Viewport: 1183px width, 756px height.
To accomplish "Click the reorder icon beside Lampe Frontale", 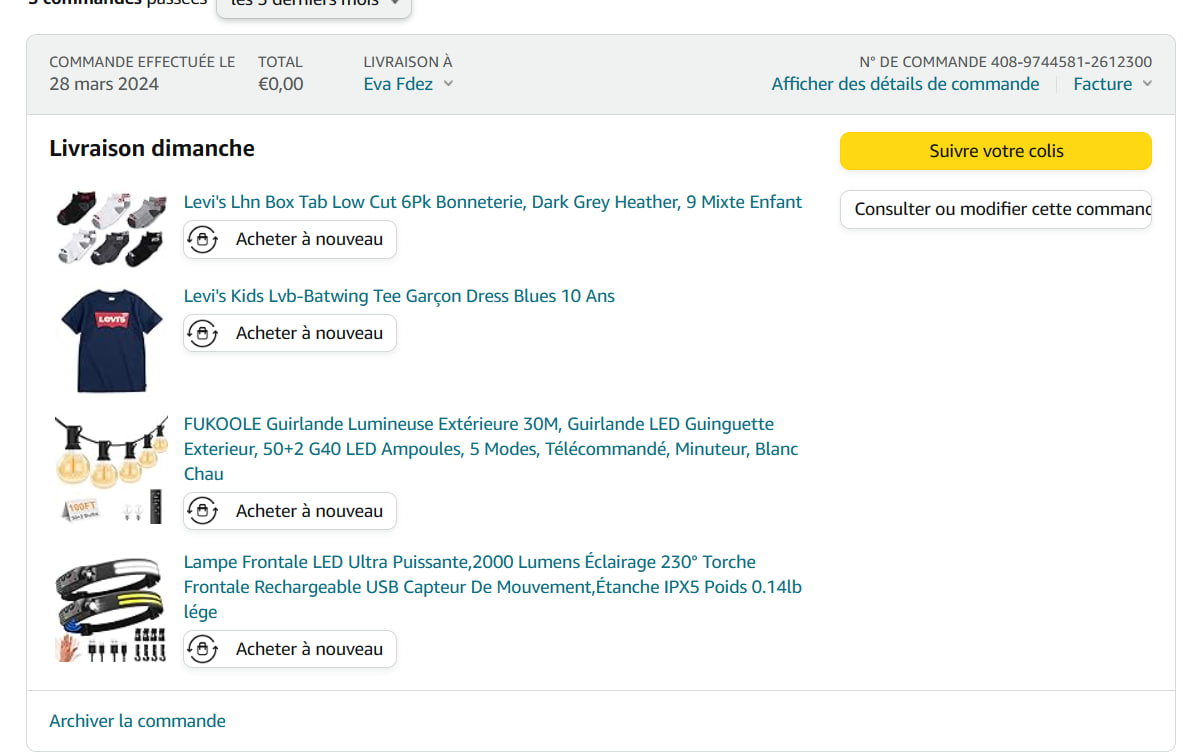I will 203,649.
